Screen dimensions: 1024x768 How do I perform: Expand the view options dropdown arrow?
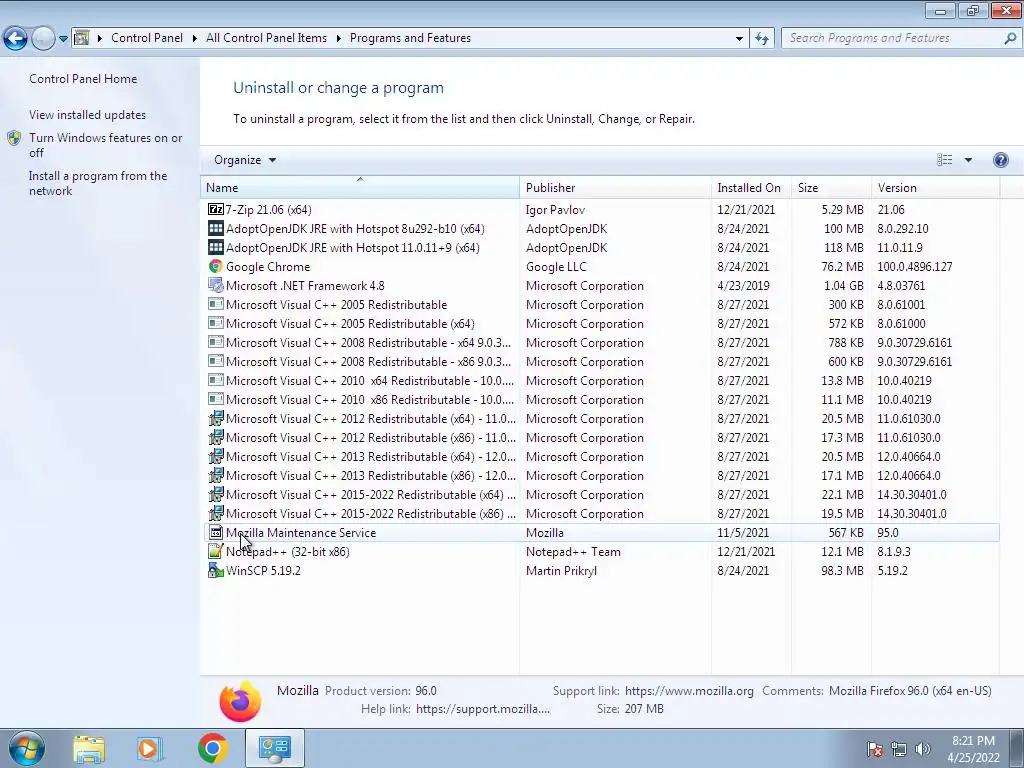(x=968, y=160)
